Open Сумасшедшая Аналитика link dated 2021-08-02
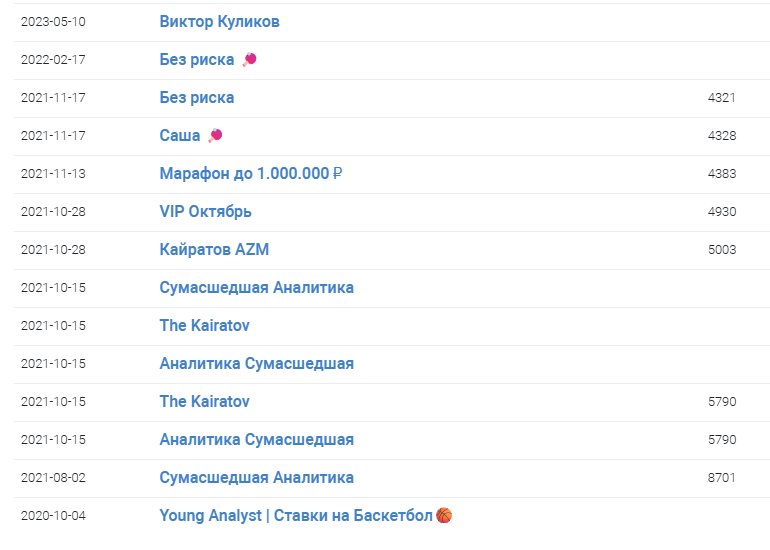Screen dimensions: 770x550 (256, 478)
